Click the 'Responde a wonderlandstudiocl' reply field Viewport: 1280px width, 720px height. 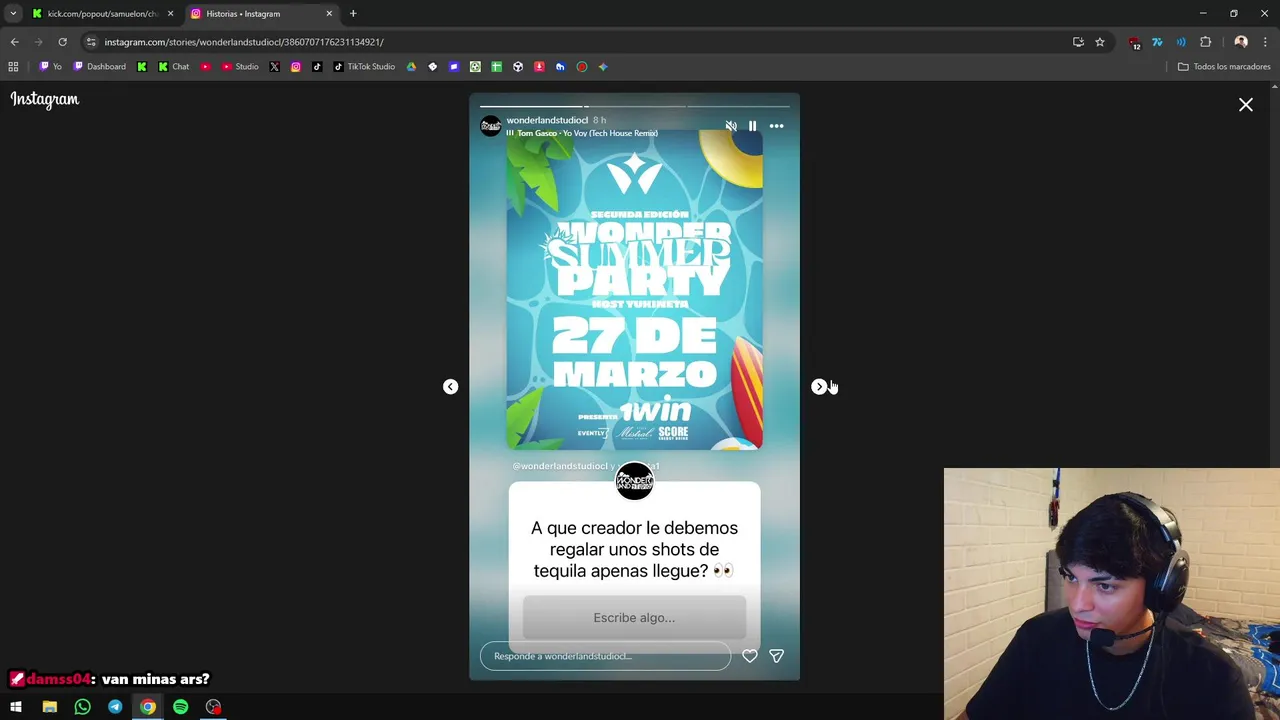[606, 656]
